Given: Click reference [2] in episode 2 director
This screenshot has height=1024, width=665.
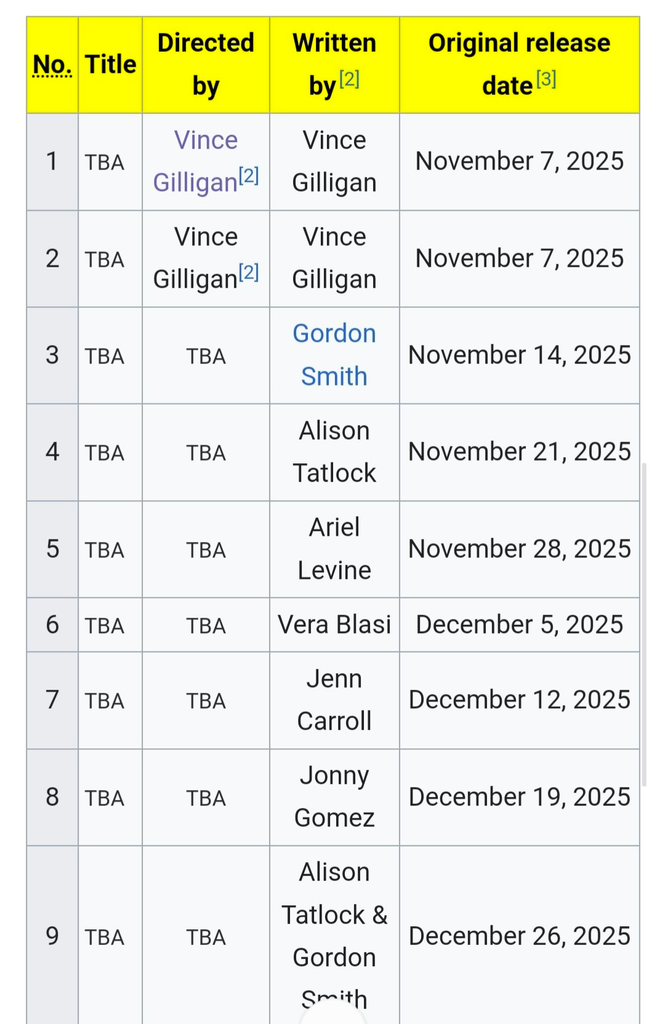Looking at the screenshot, I should pyautogui.click(x=248, y=272).
